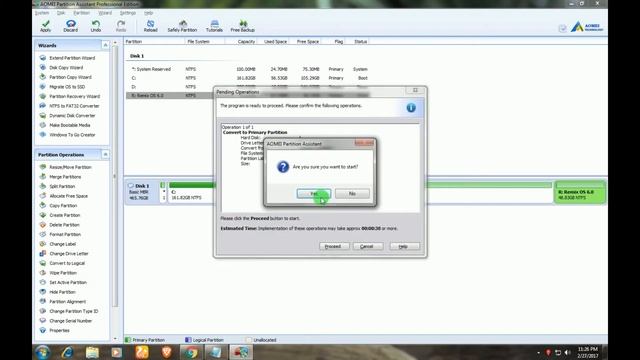640x360 pixels.
Task: Open Tutorials from toolbar
Action: point(214,26)
